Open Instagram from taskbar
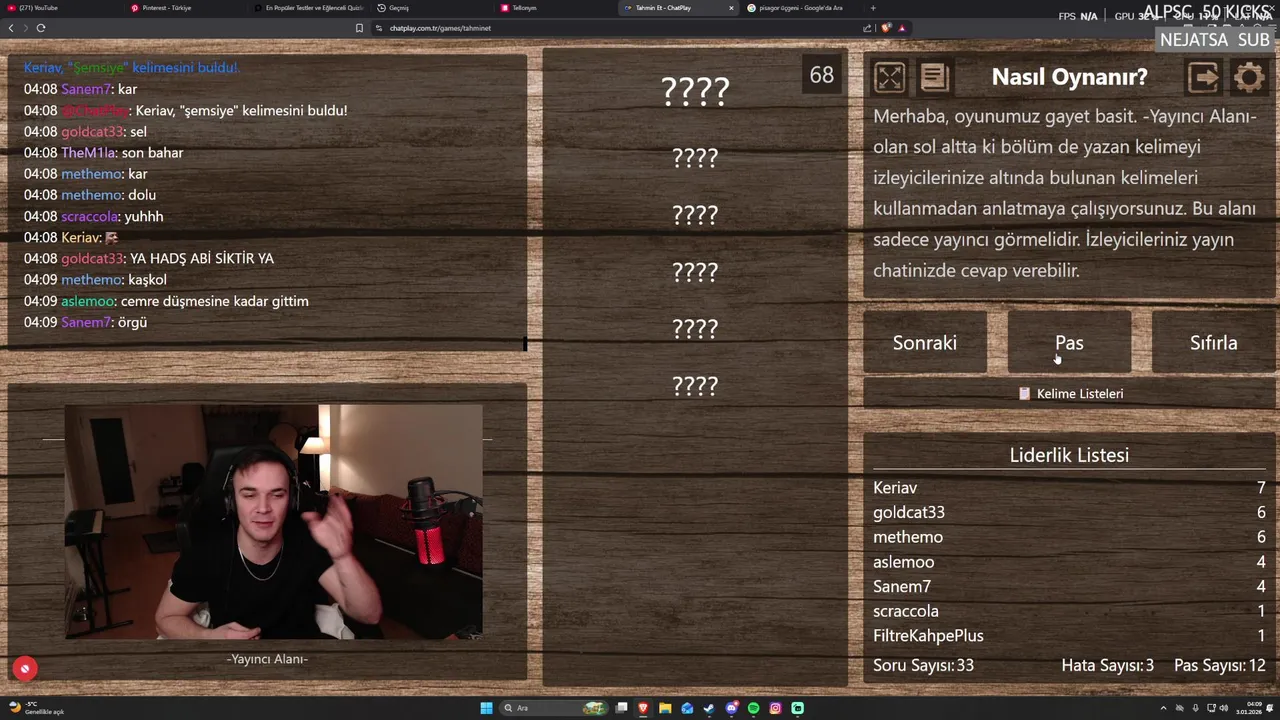This screenshot has height=720, width=1280. pyautogui.click(x=775, y=708)
